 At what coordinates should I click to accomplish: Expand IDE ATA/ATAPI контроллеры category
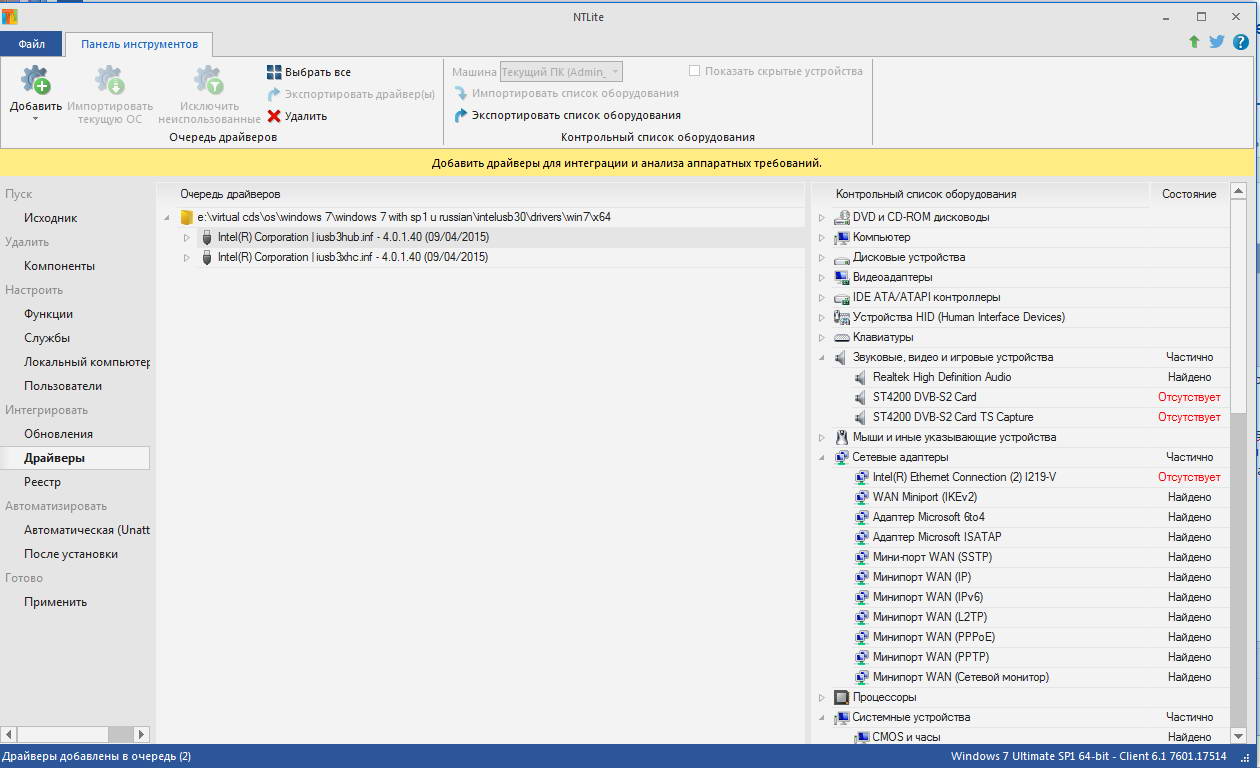[822, 297]
